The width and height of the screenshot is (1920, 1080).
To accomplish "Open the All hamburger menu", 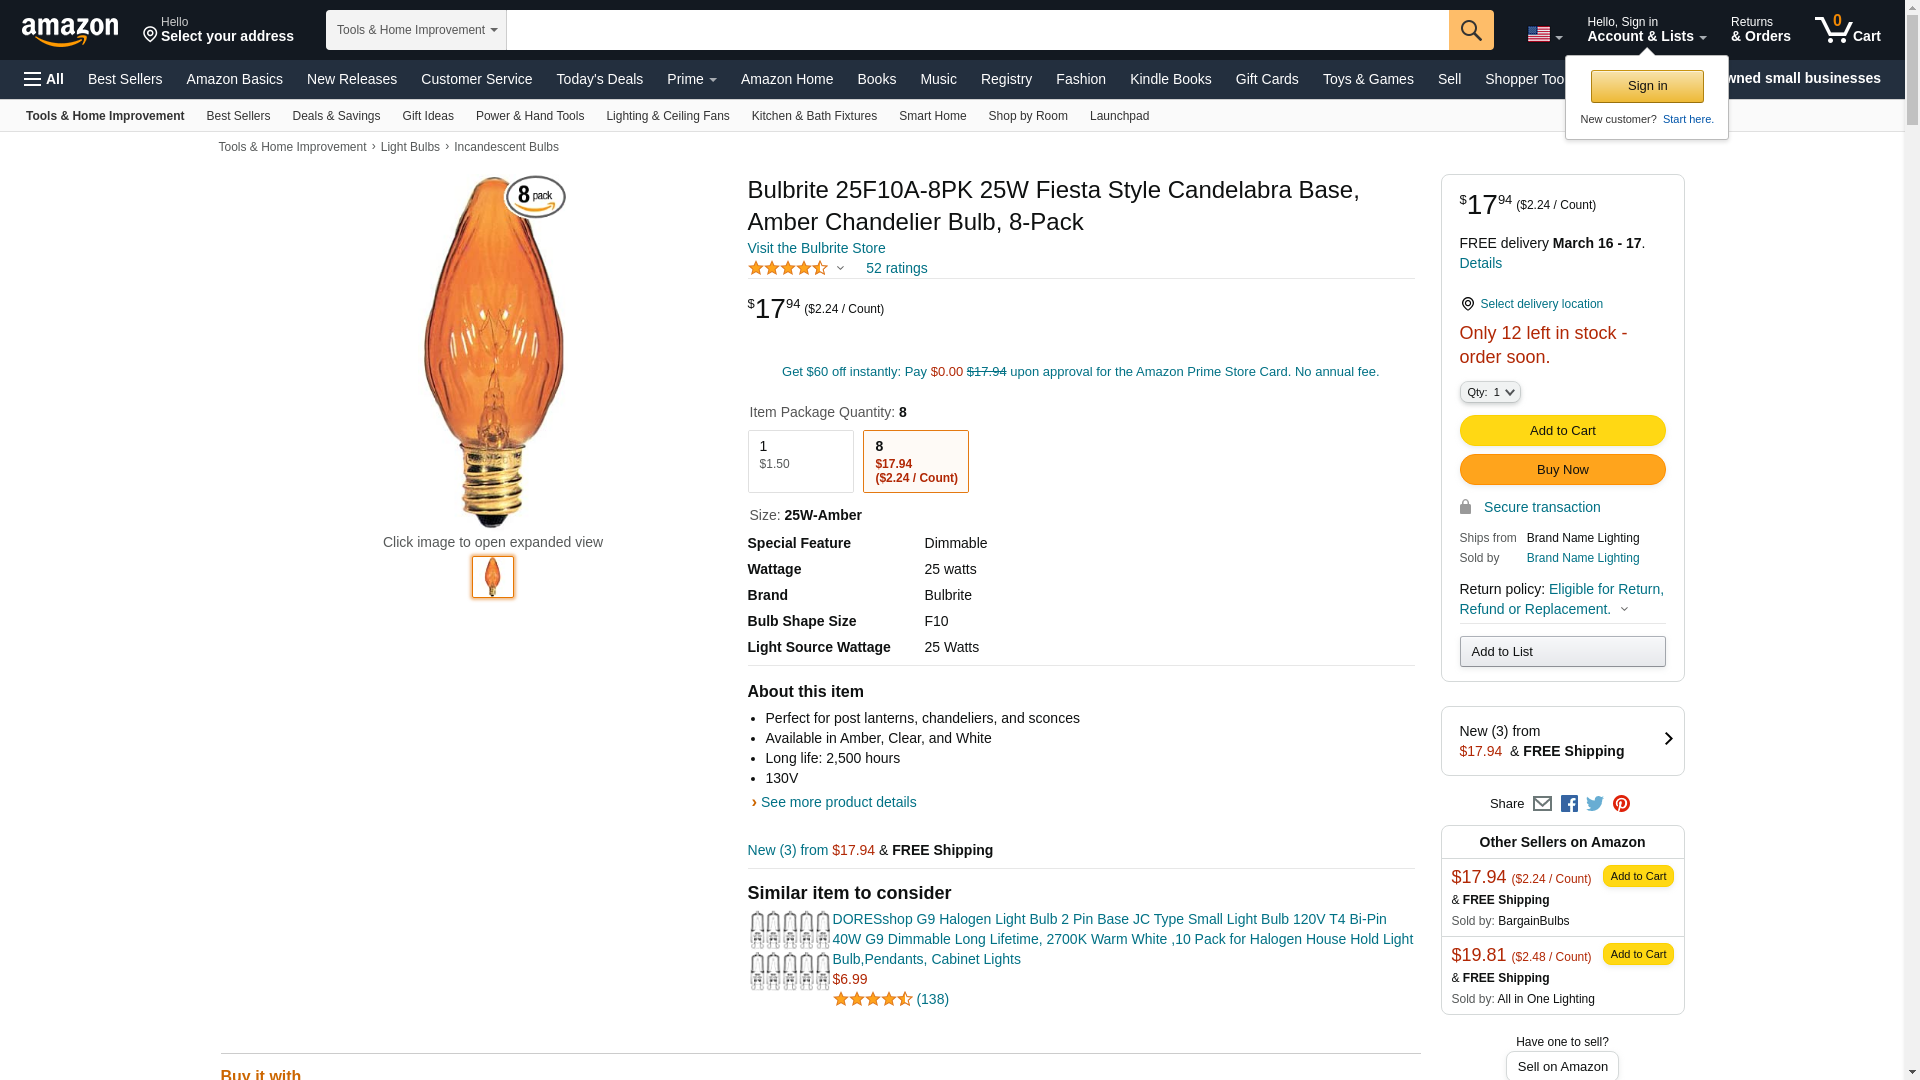I will coord(44,79).
